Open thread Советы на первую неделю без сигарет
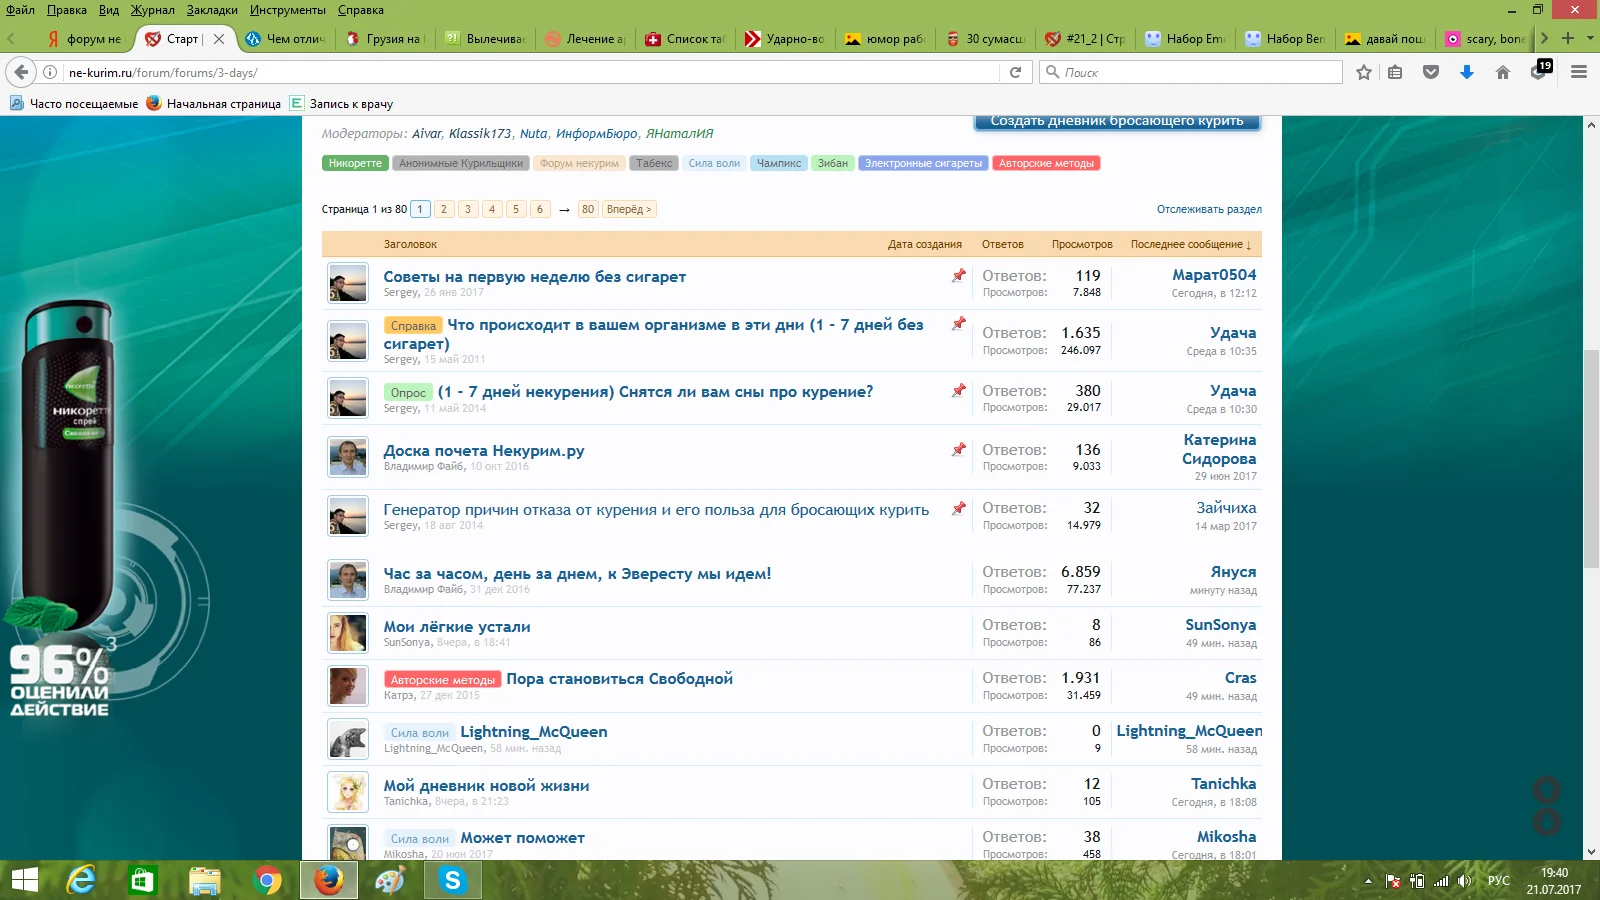The image size is (1600, 900). [x=534, y=277]
